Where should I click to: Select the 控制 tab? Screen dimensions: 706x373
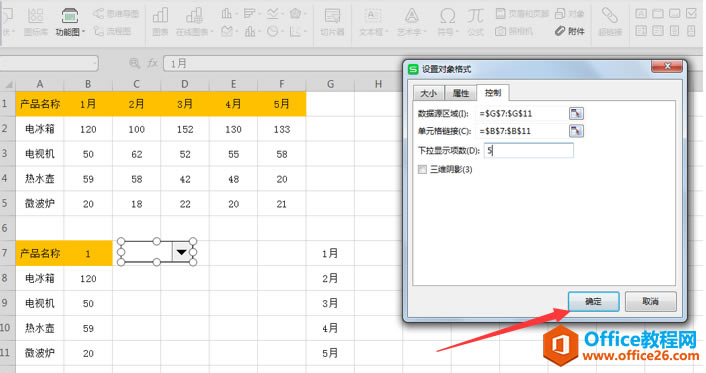[x=493, y=93]
